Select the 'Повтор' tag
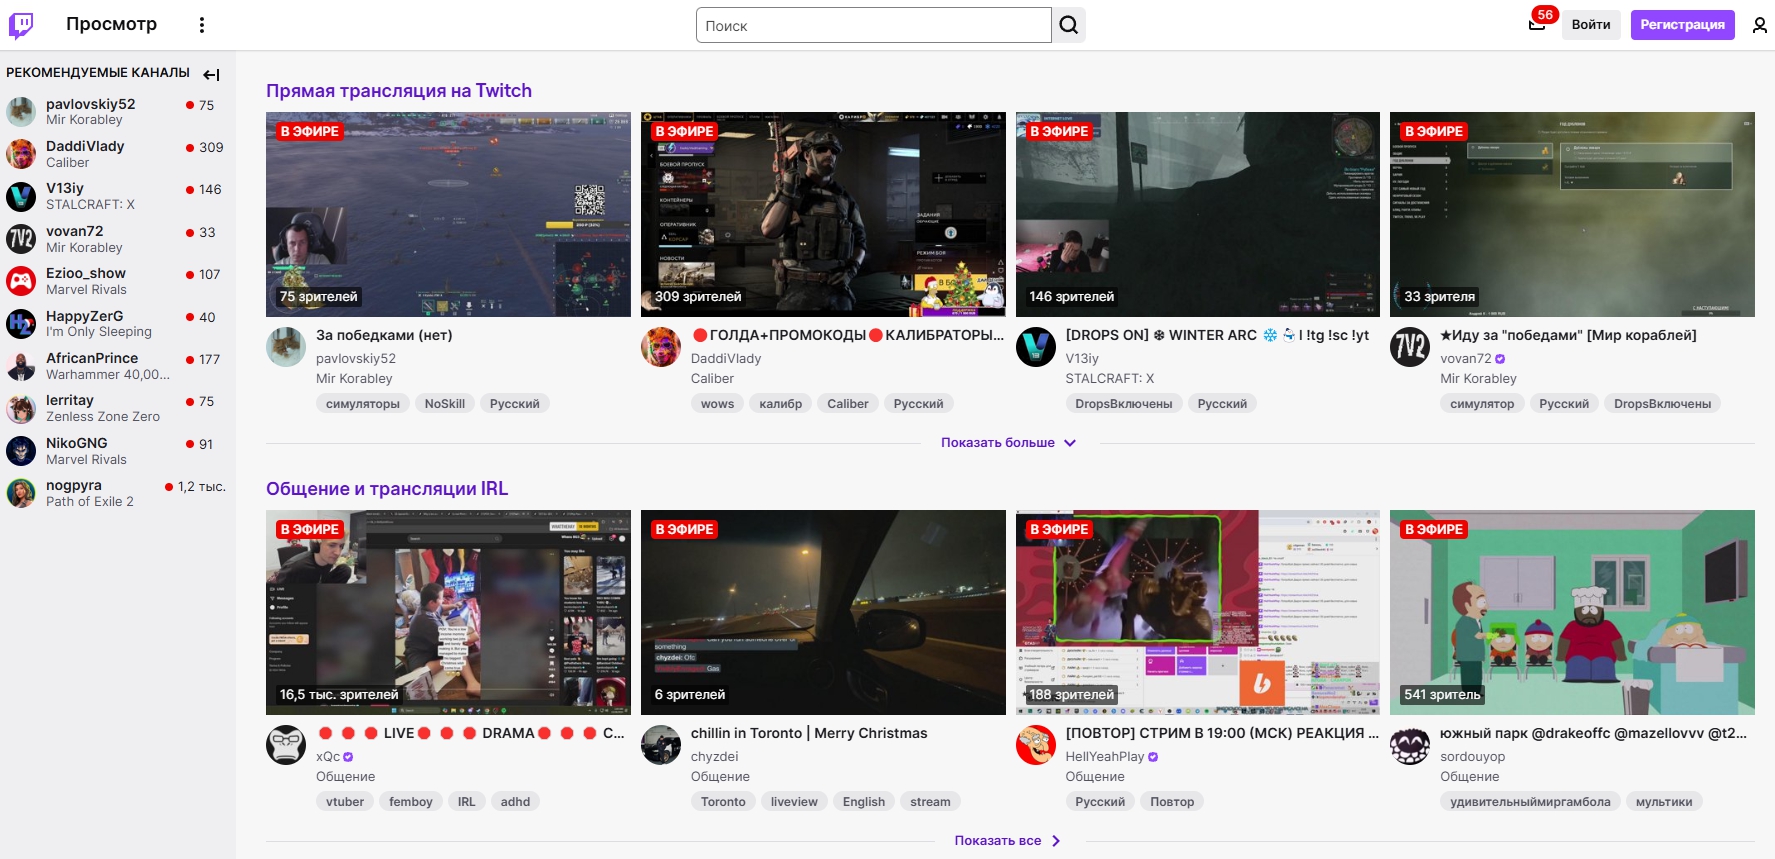 pos(1172,802)
